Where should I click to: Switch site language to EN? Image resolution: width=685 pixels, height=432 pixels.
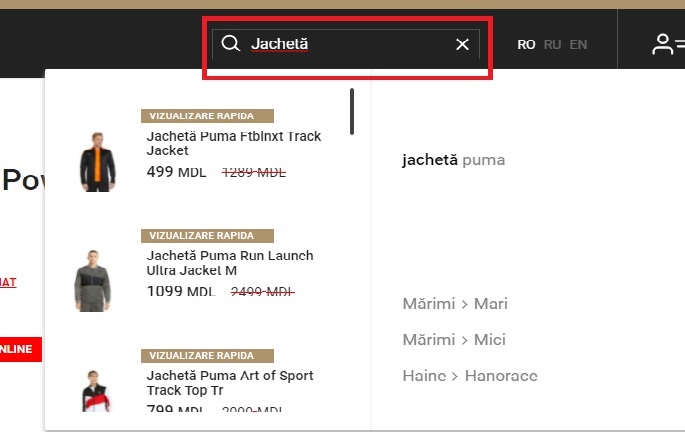[x=578, y=45]
